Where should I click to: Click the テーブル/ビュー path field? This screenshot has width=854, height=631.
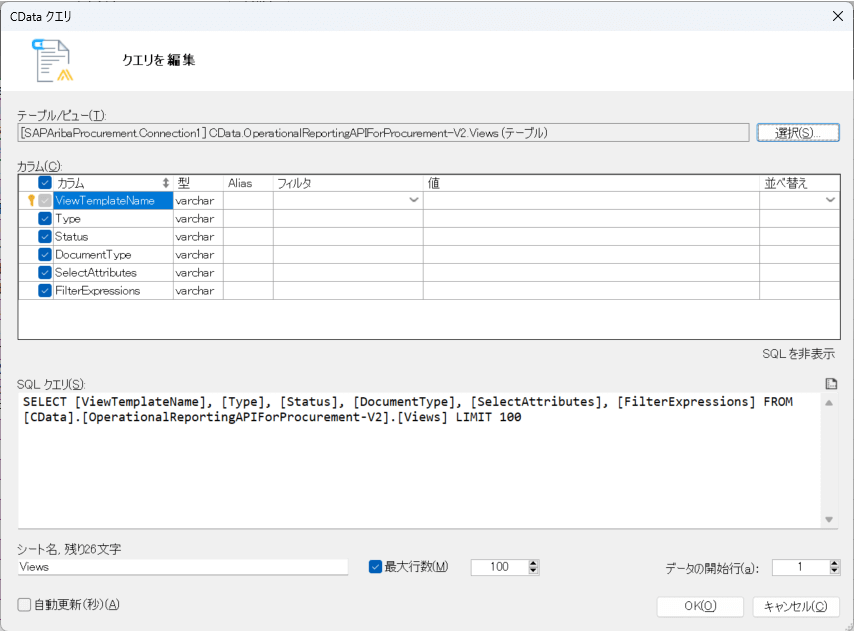(x=383, y=133)
